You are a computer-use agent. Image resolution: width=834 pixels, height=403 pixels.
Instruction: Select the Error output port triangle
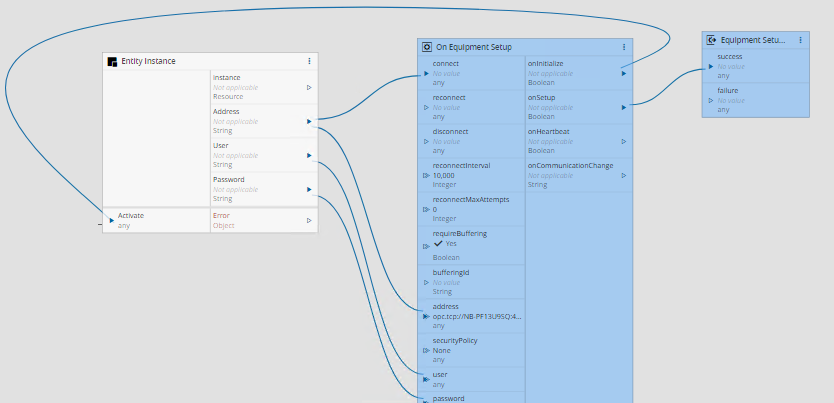(x=309, y=220)
